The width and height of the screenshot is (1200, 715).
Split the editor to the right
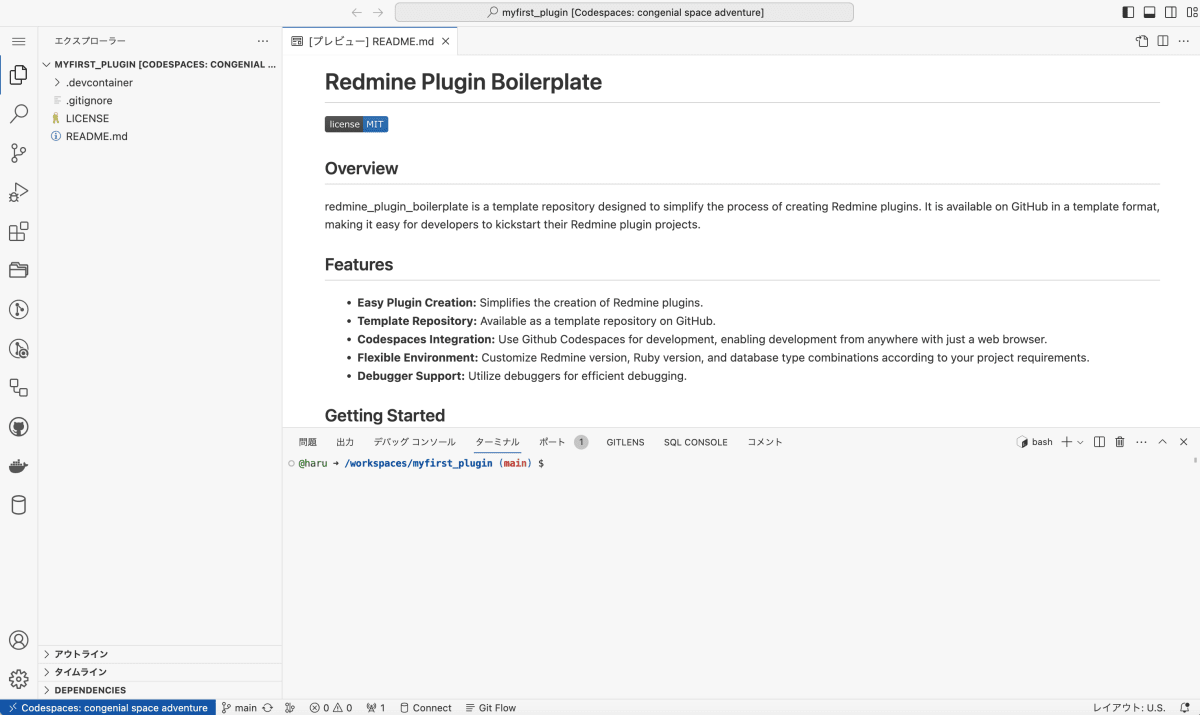click(1163, 41)
